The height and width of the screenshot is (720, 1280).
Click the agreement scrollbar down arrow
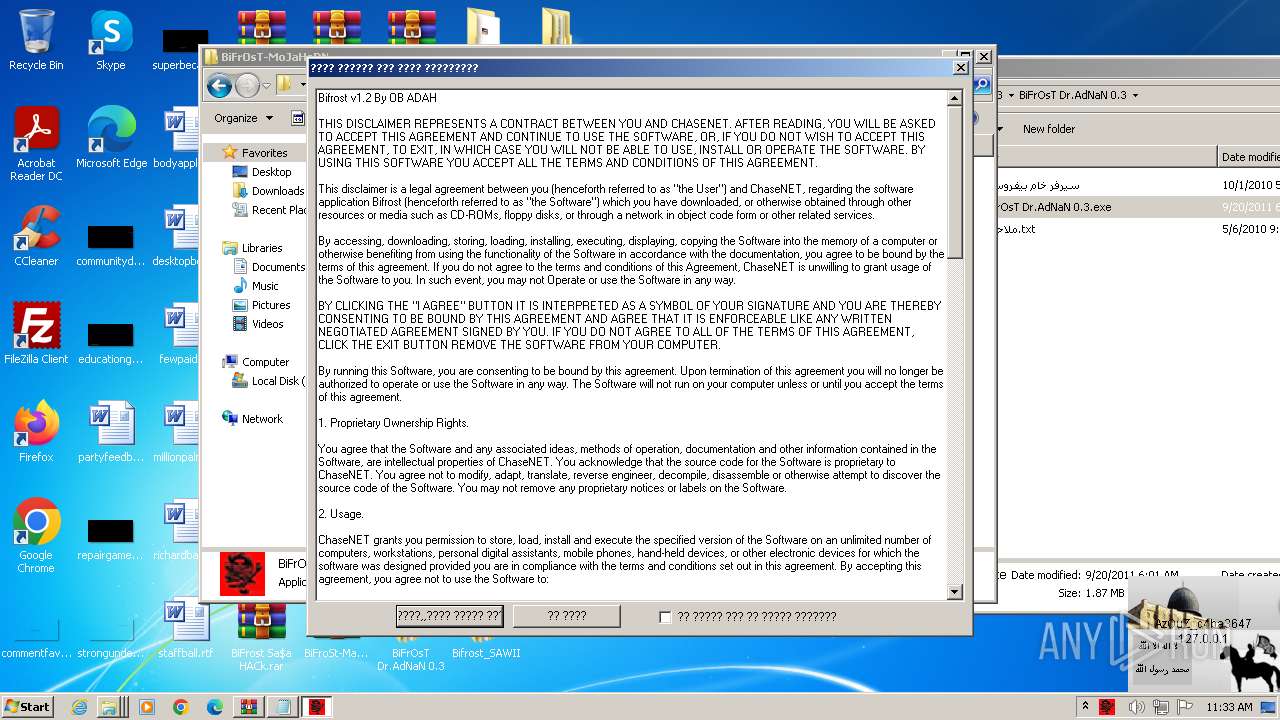click(954, 592)
